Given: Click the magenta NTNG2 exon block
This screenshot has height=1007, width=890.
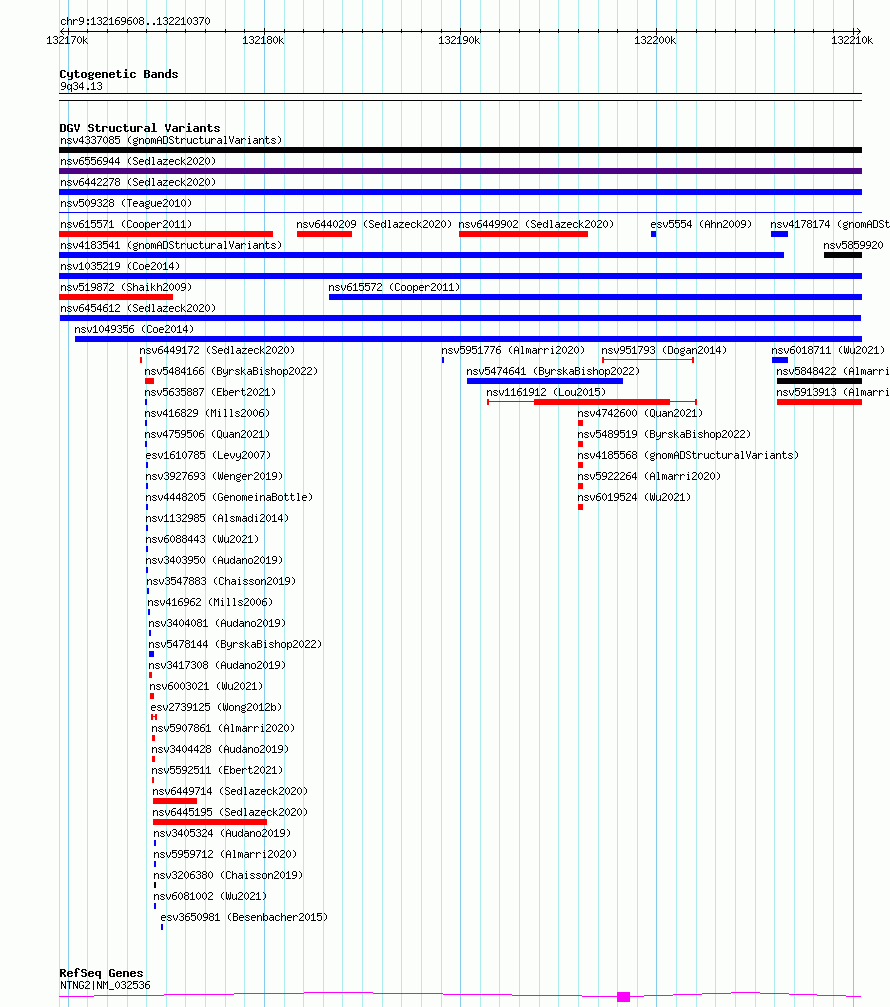Looking at the screenshot, I should coord(624,997).
